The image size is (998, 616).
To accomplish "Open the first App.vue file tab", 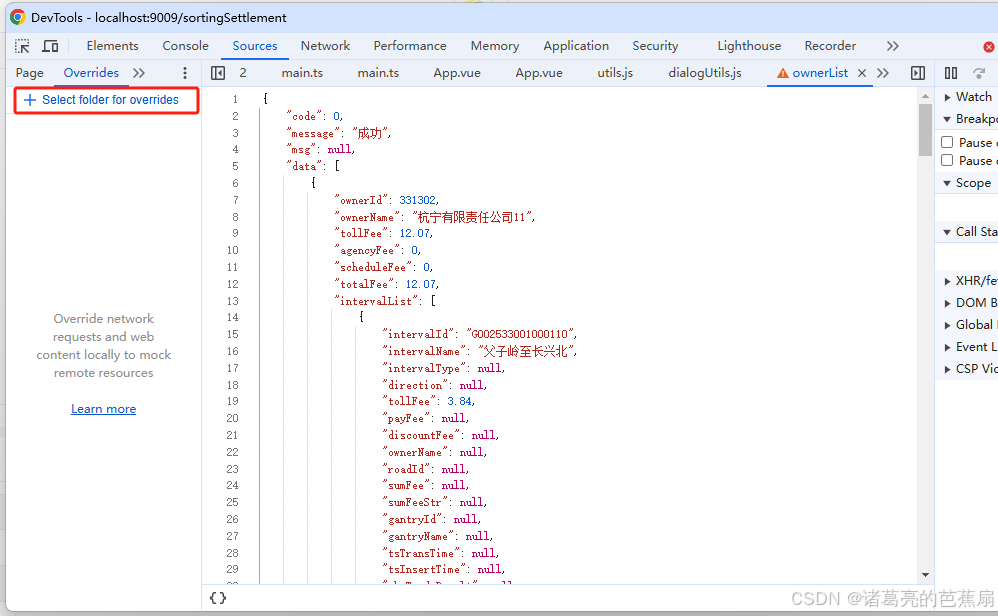I will click(x=457, y=73).
